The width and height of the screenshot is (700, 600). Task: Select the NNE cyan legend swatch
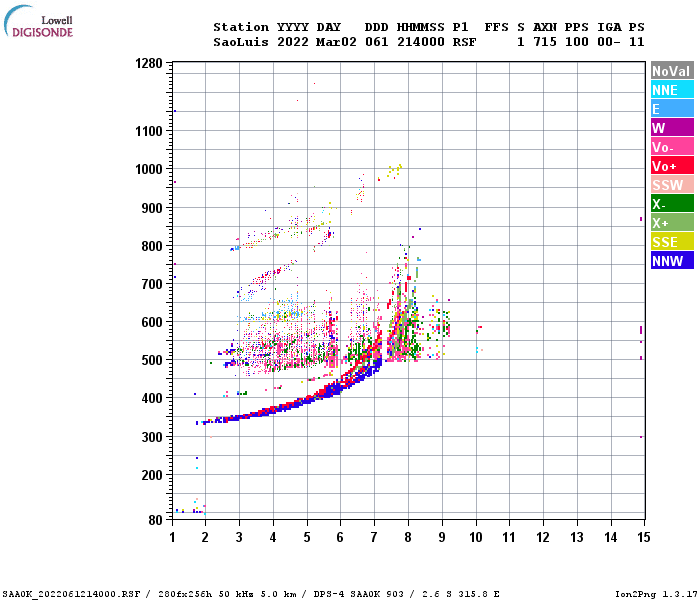coord(672,90)
